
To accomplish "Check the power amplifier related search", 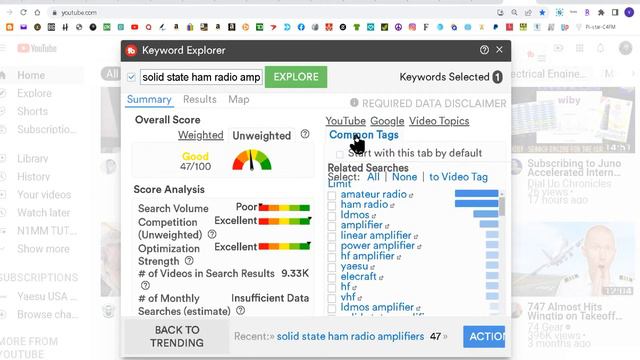I will 332,247.
